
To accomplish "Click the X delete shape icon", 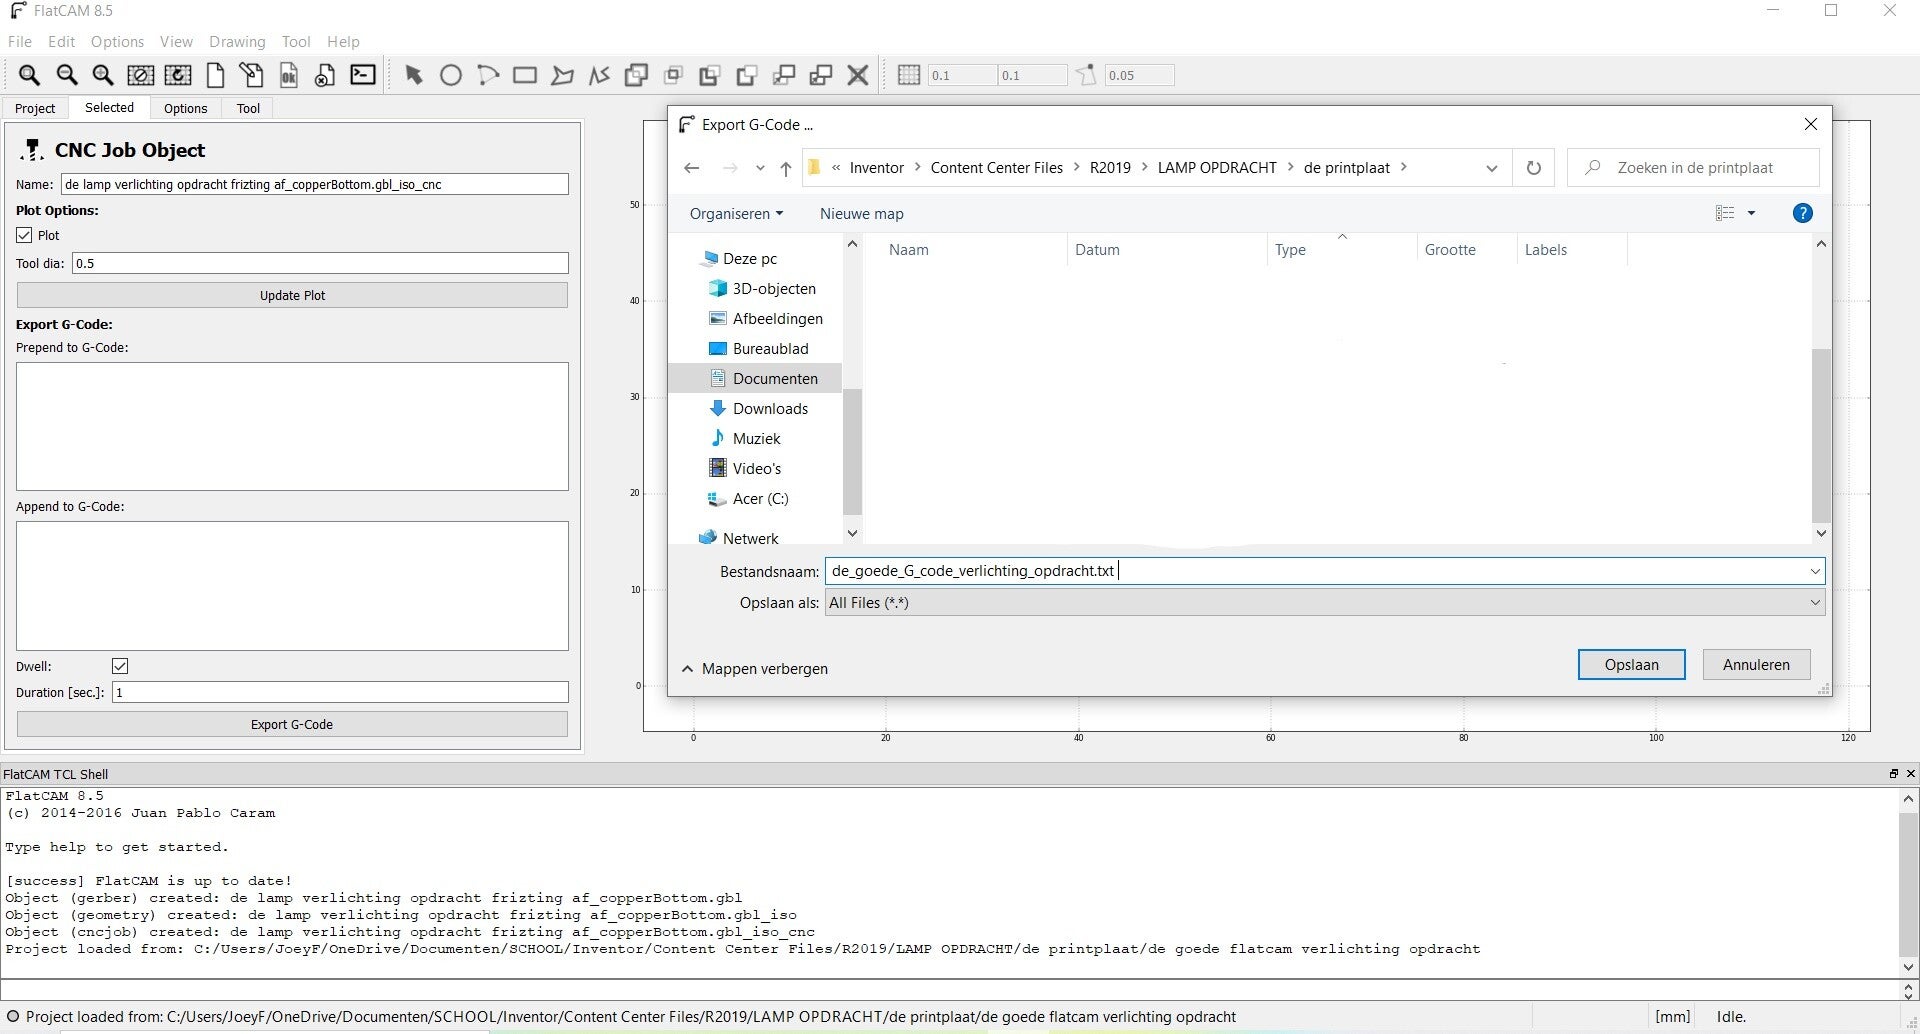I will (857, 75).
